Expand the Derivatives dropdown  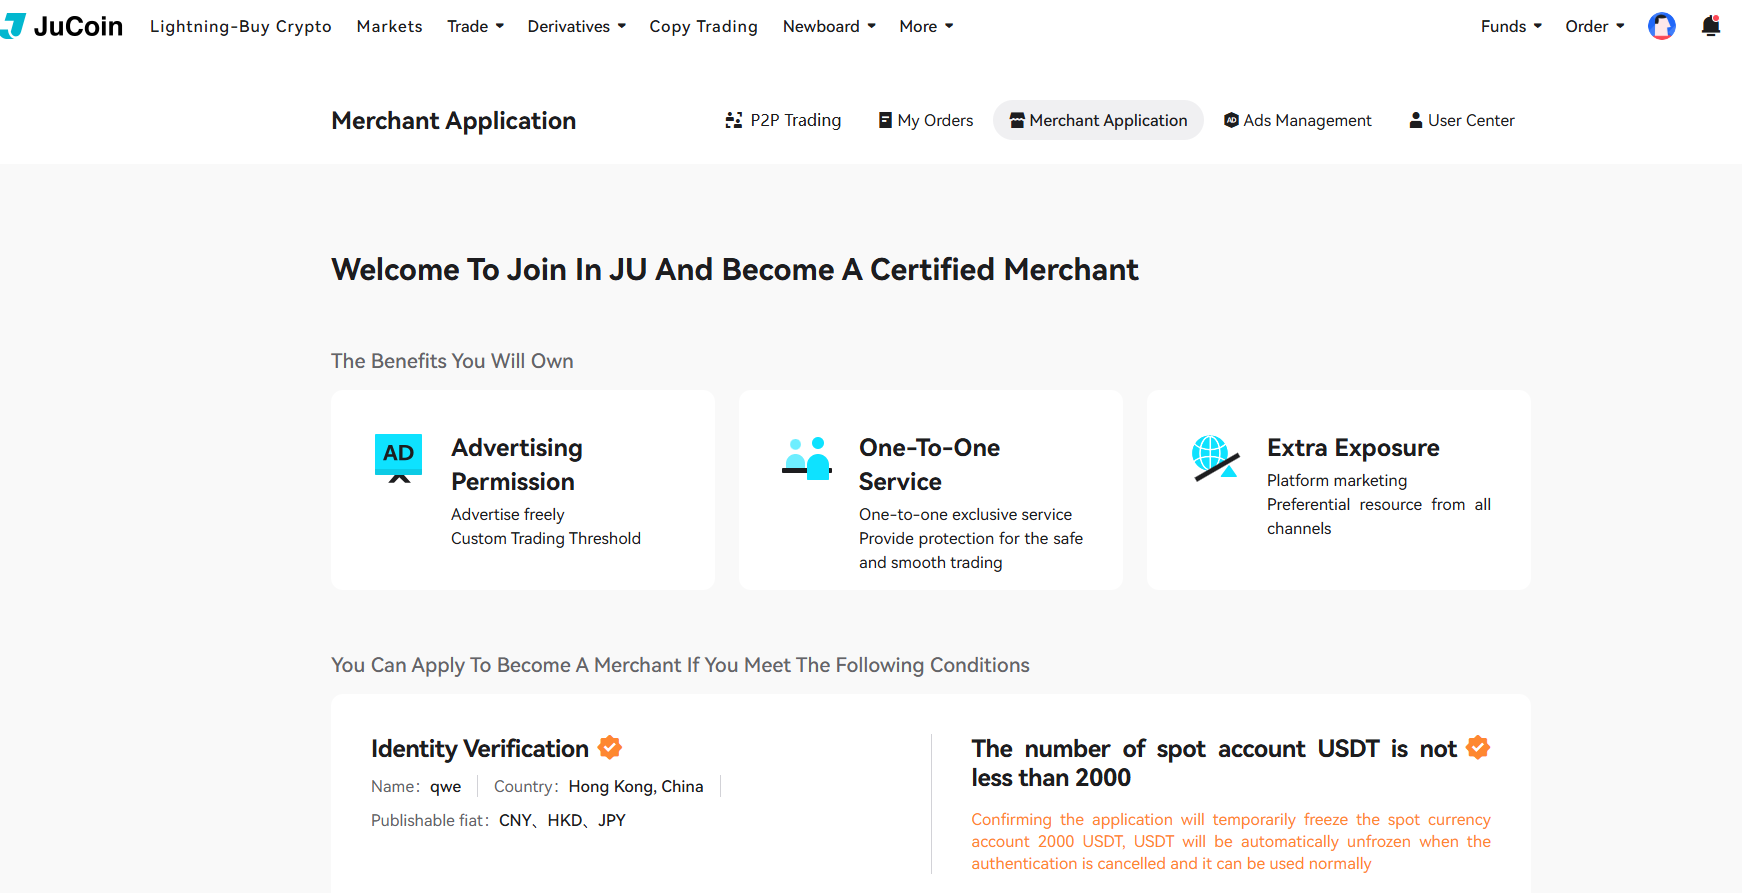point(577,26)
